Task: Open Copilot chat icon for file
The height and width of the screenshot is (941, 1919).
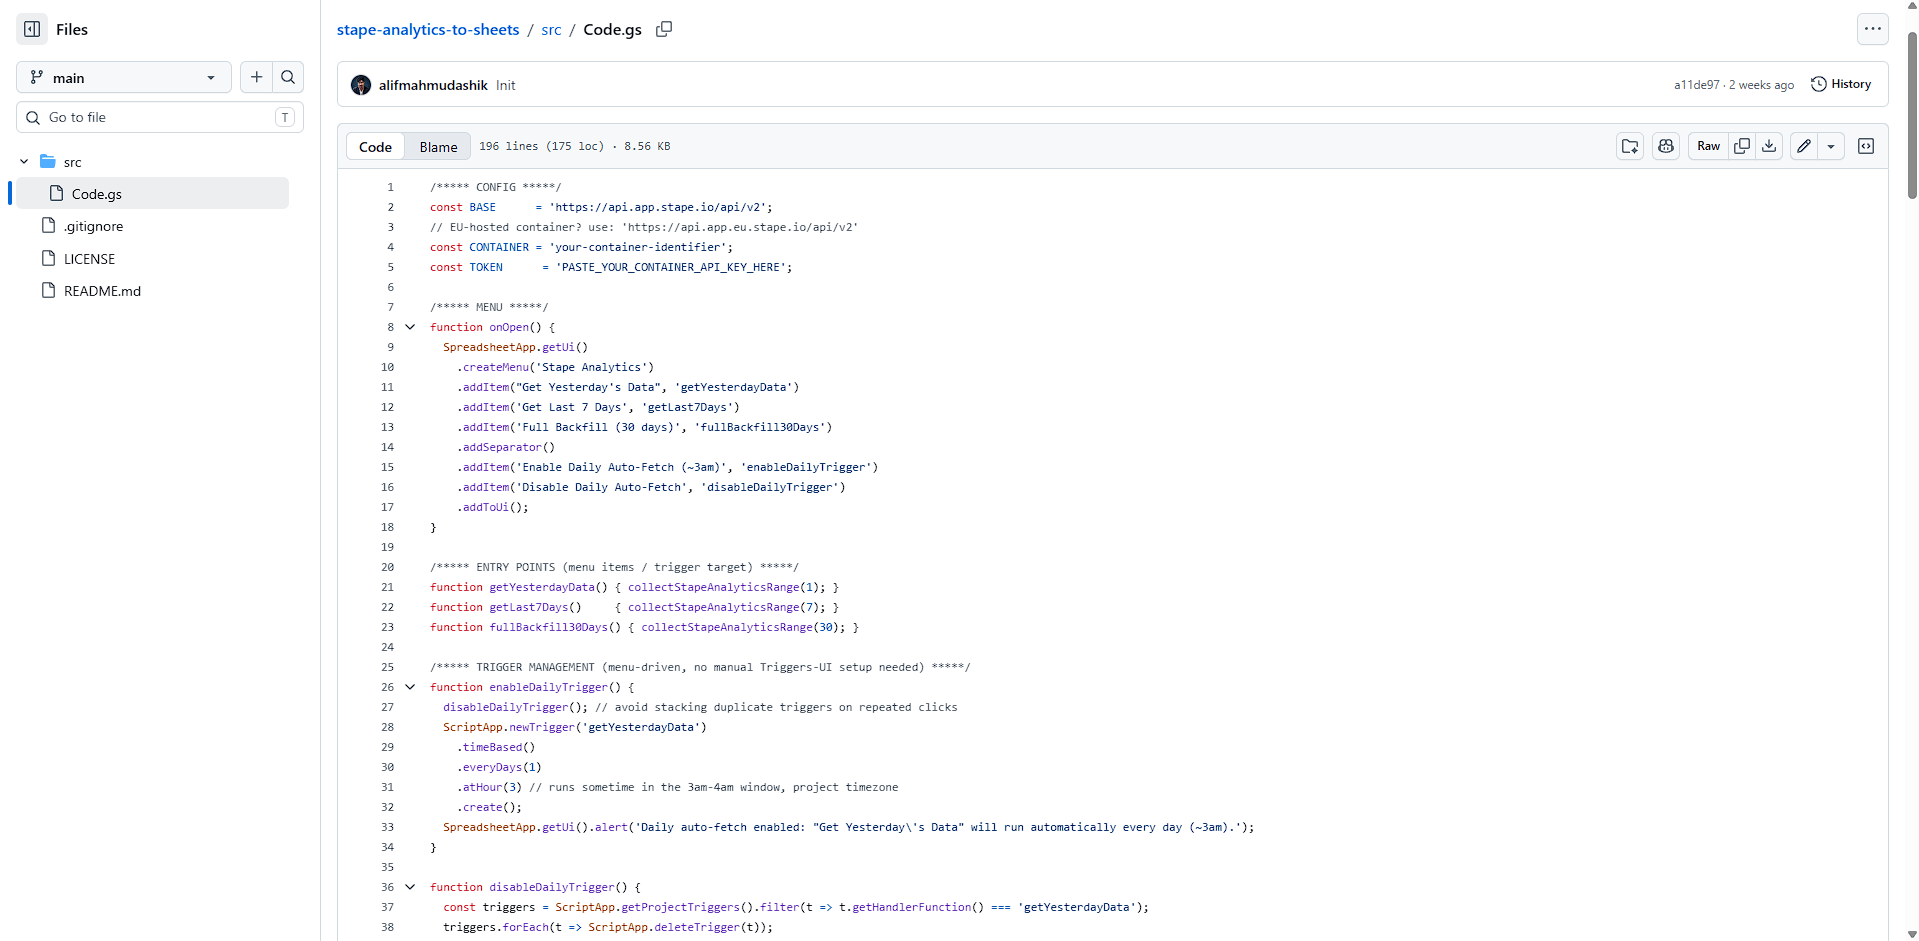Action: (1666, 146)
